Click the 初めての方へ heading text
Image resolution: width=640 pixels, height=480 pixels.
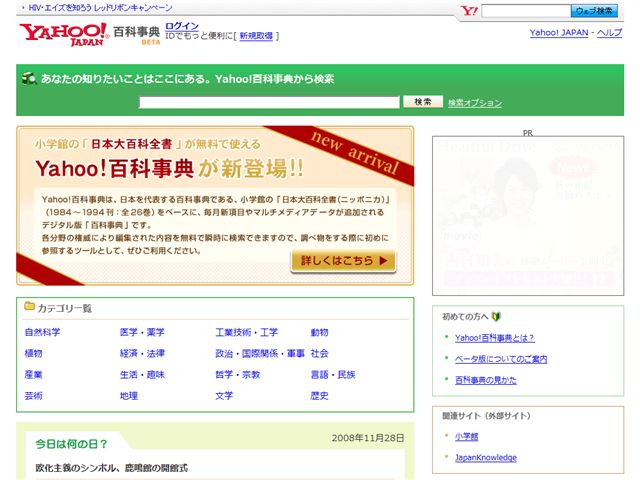point(465,317)
